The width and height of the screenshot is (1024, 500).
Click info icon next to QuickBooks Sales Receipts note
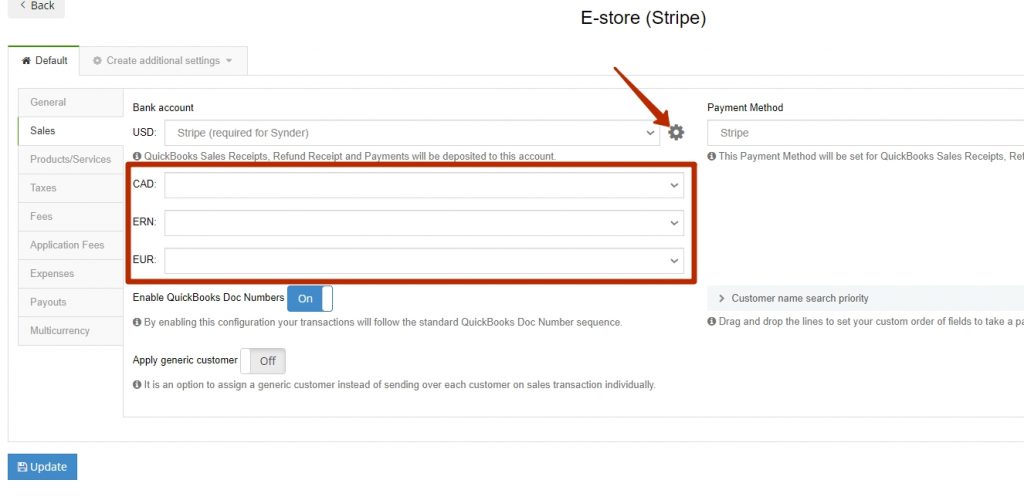[x=137, y=157]
